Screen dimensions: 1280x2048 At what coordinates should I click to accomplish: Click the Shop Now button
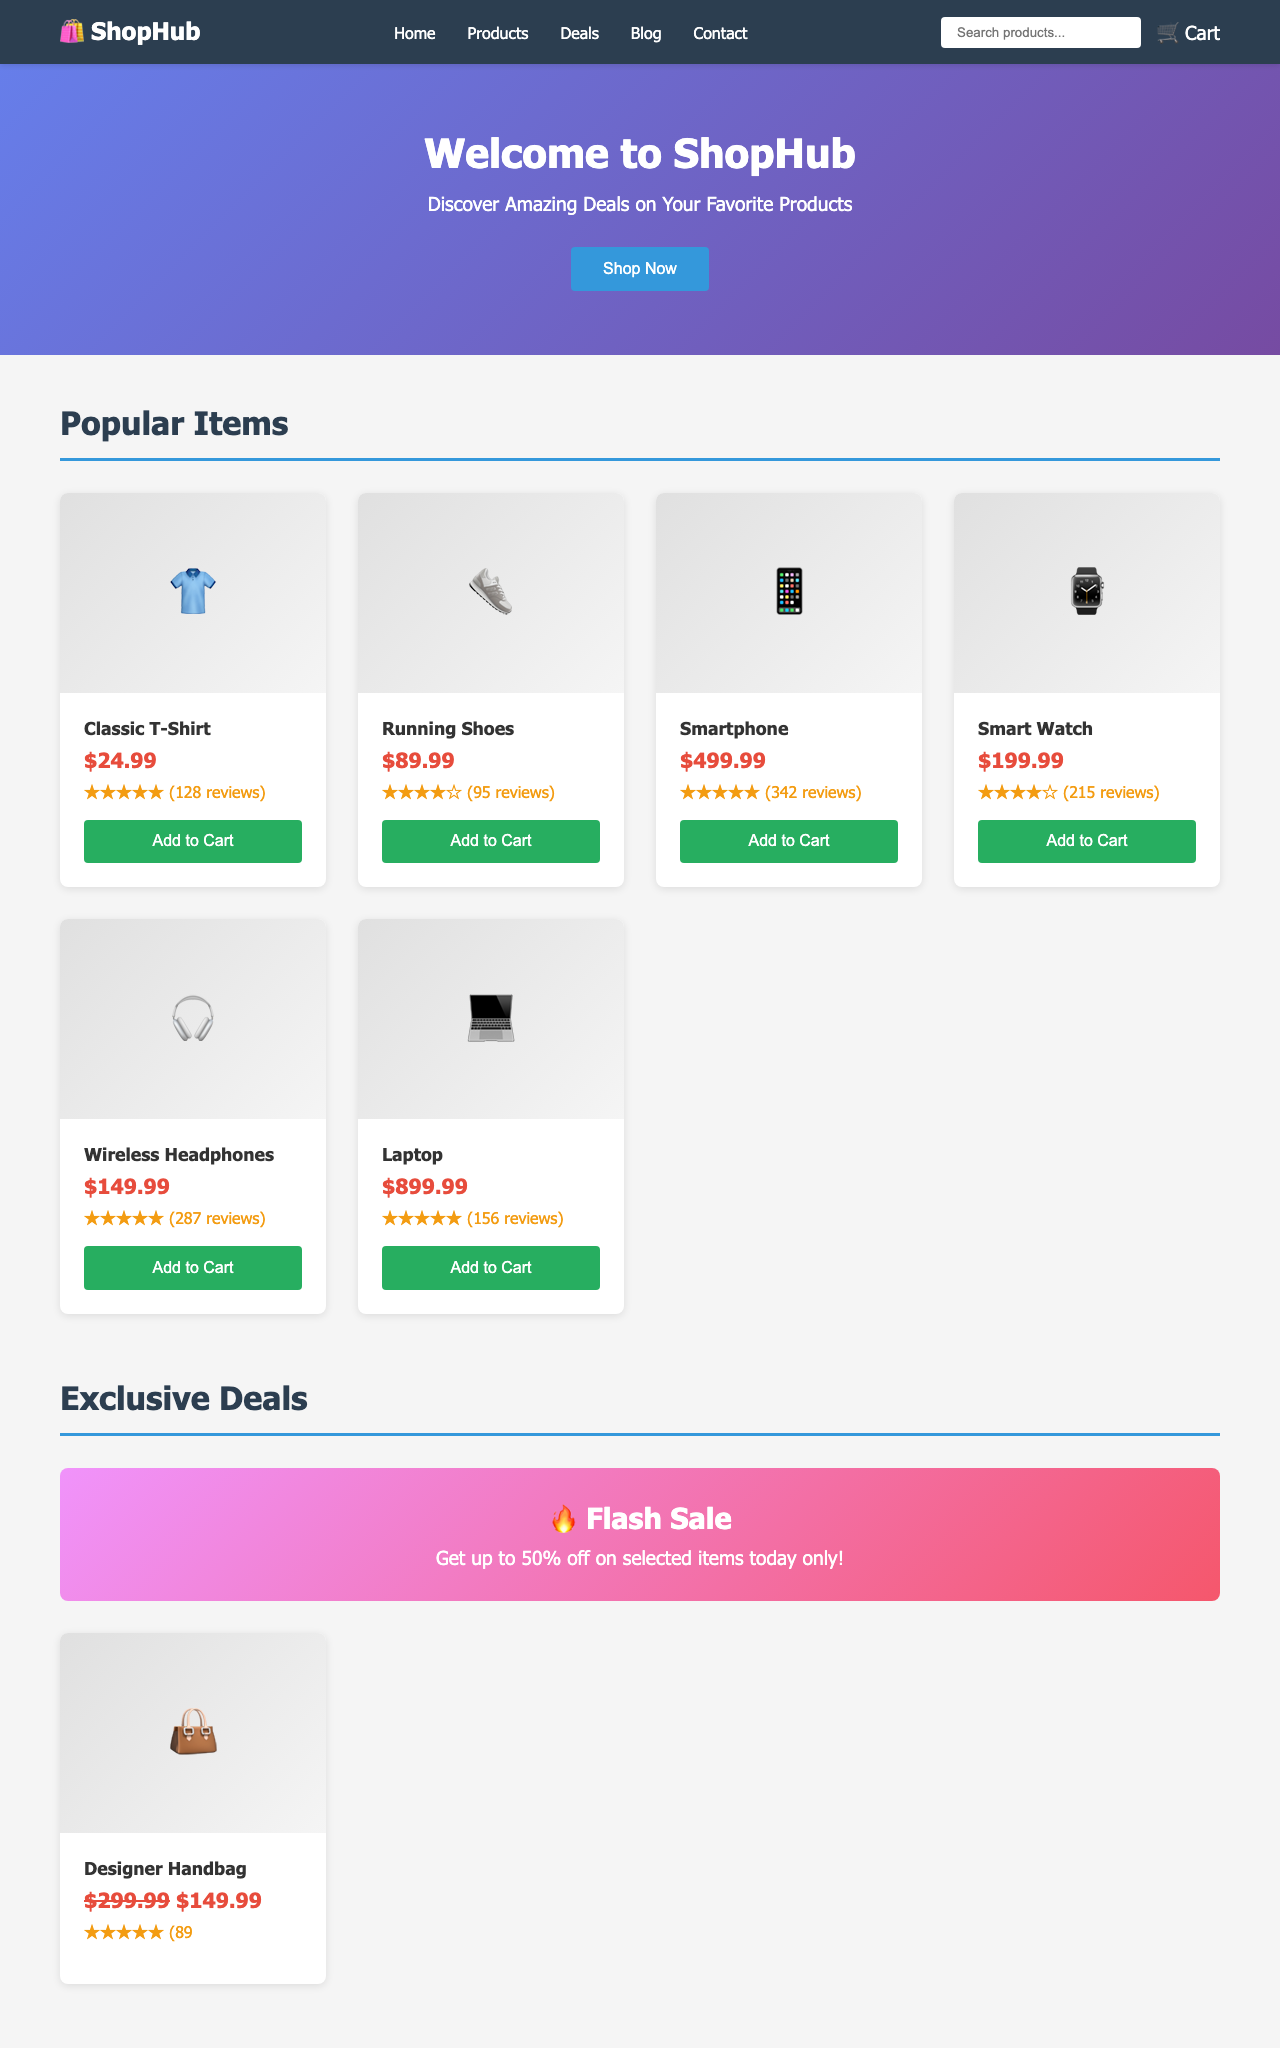pyautogui.click(x=639, y=268)
